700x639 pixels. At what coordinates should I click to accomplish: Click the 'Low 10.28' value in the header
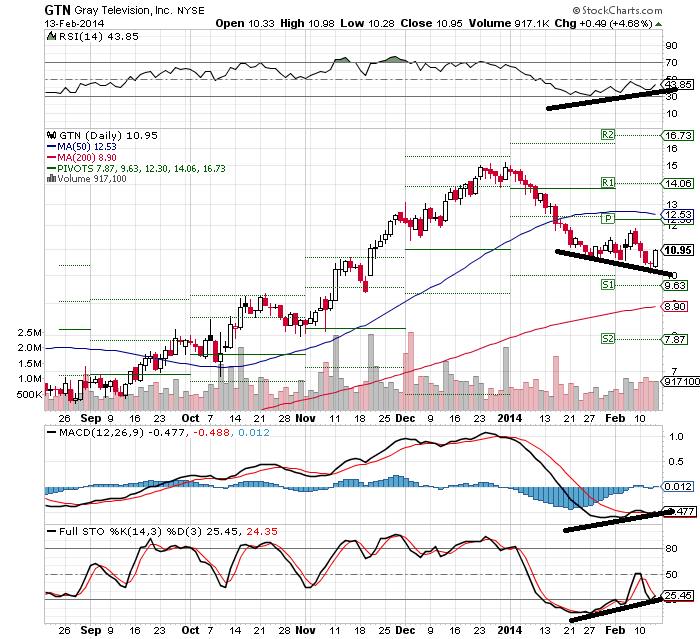pyautogui.click(x=367, y=23)
